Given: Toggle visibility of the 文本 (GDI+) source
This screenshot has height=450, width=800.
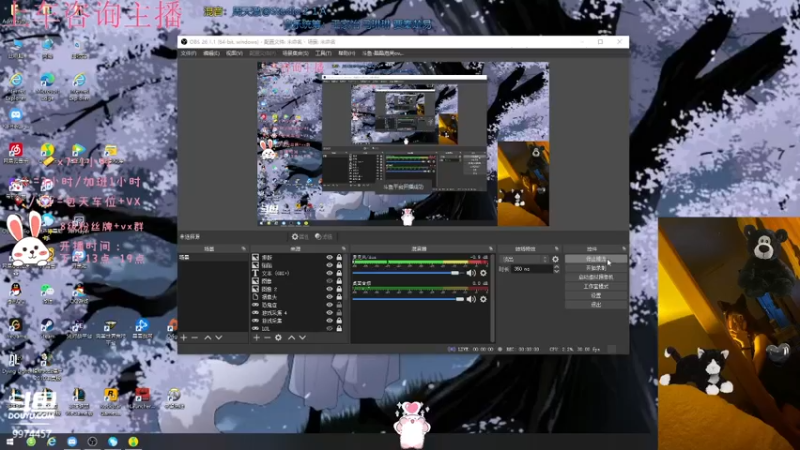Looking at the screenshot, I should click(x=330, y=273).
